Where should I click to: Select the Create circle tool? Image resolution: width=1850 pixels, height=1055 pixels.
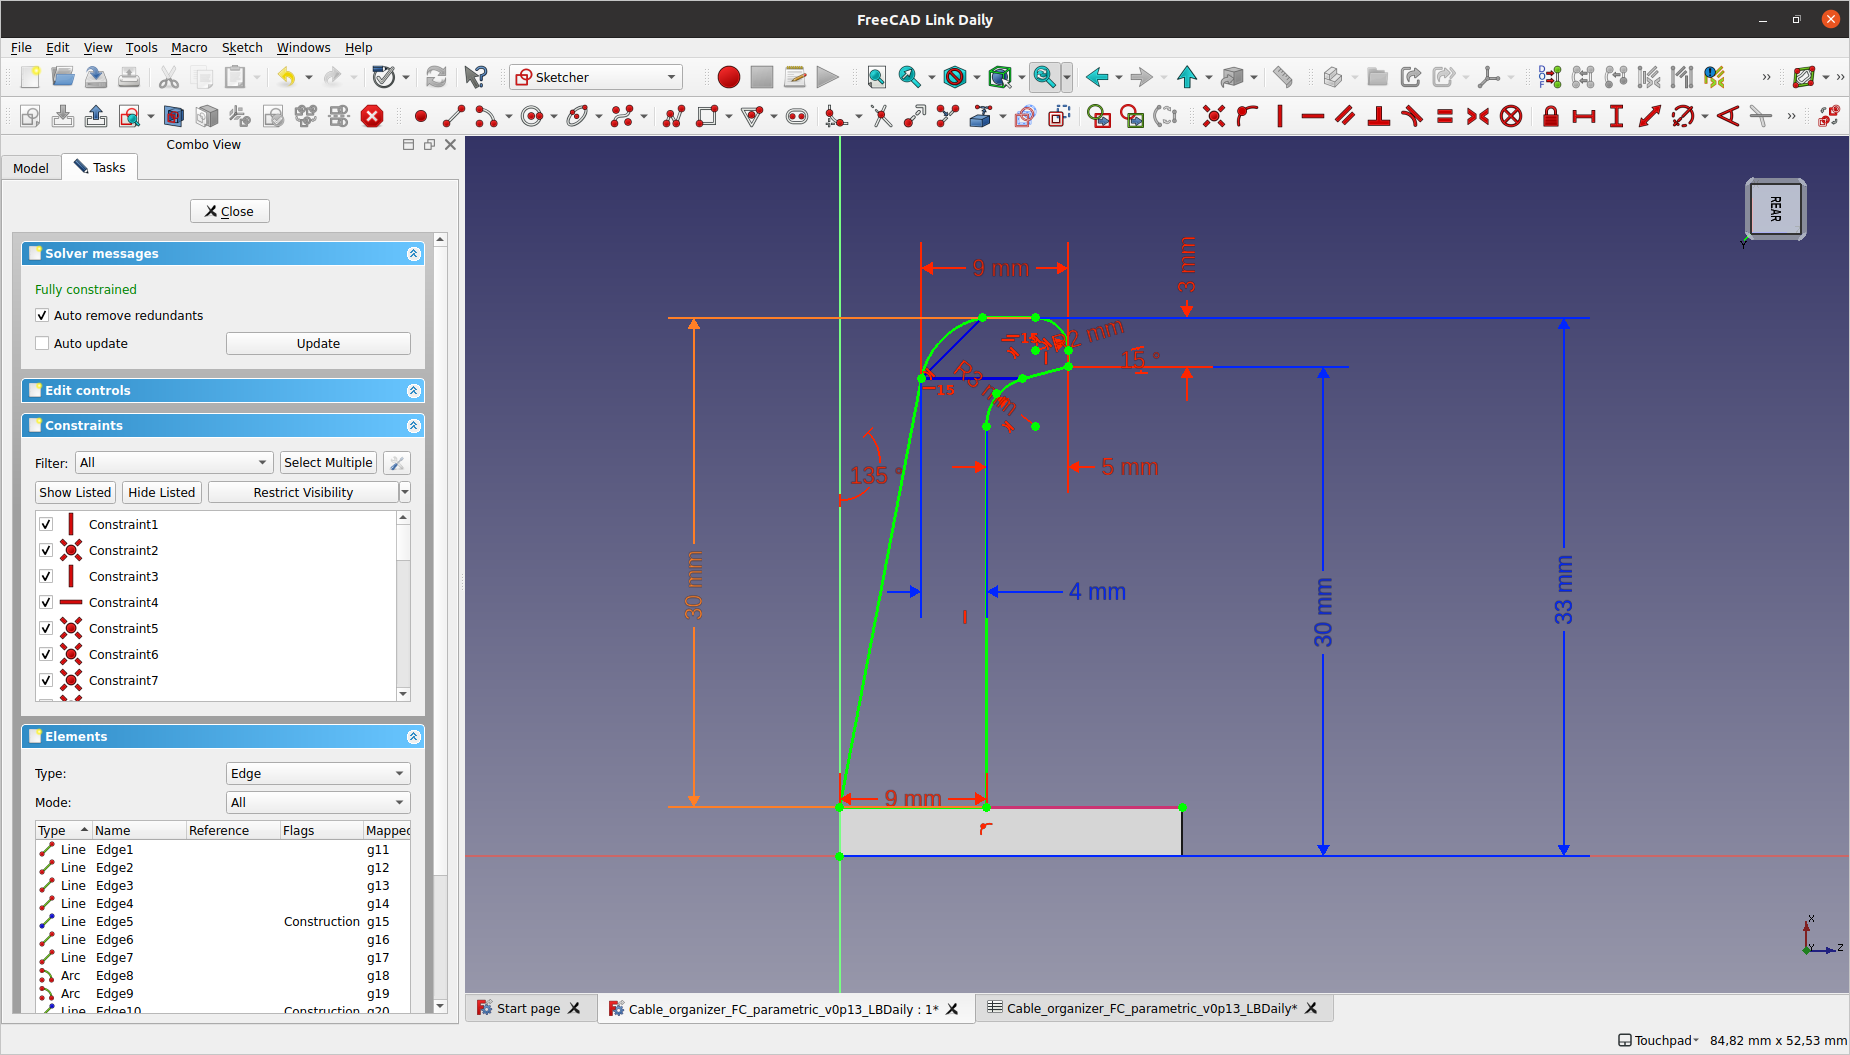(x=532, y=116)
